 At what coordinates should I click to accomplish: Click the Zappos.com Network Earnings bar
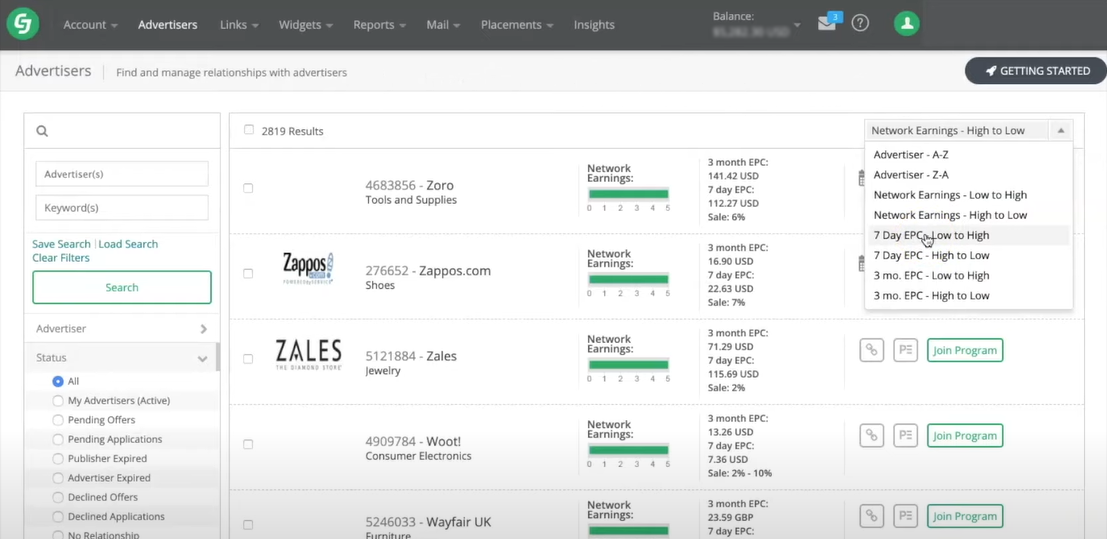pos(628,279)
